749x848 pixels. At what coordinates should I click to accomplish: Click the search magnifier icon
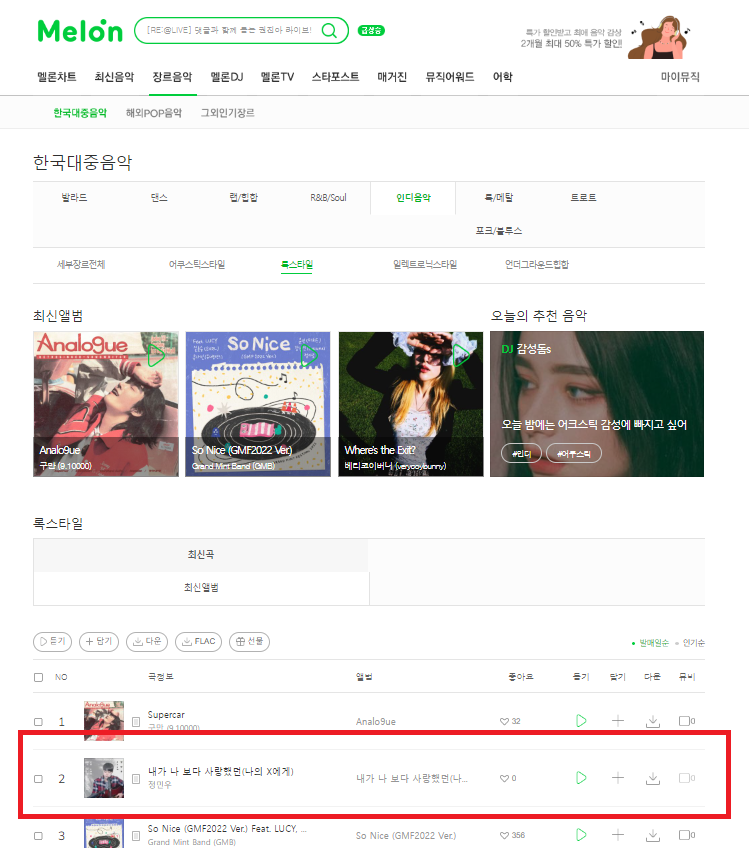329,30
